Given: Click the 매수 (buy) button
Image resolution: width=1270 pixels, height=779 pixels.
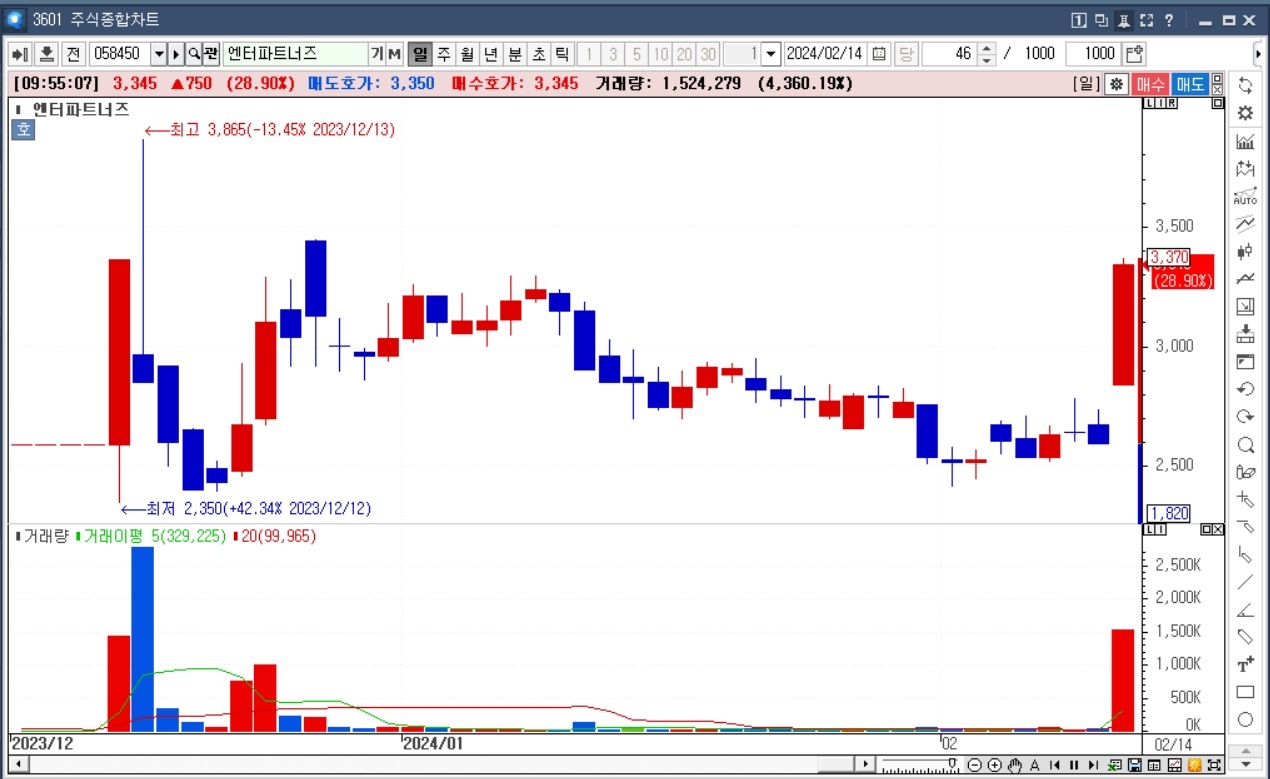Looking at the screenshot, I should tap(1151, 84).
